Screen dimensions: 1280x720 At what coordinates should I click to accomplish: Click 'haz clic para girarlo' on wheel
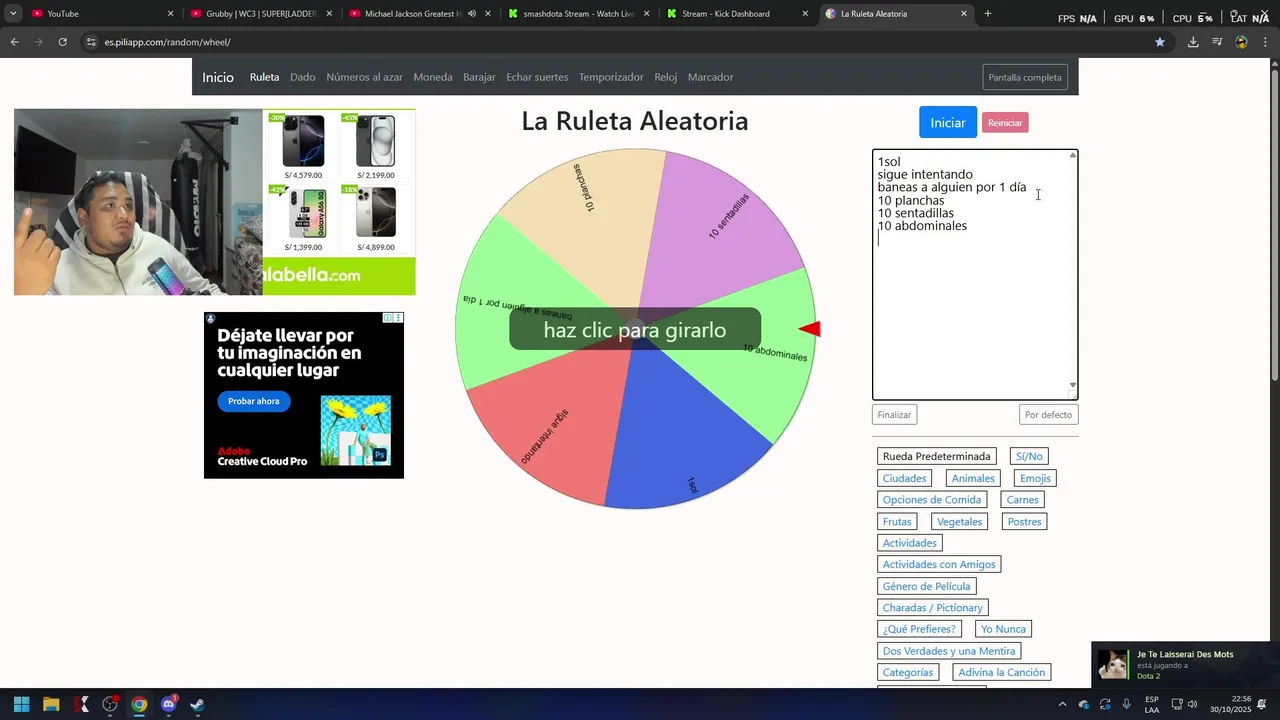(x=635, y=330)
